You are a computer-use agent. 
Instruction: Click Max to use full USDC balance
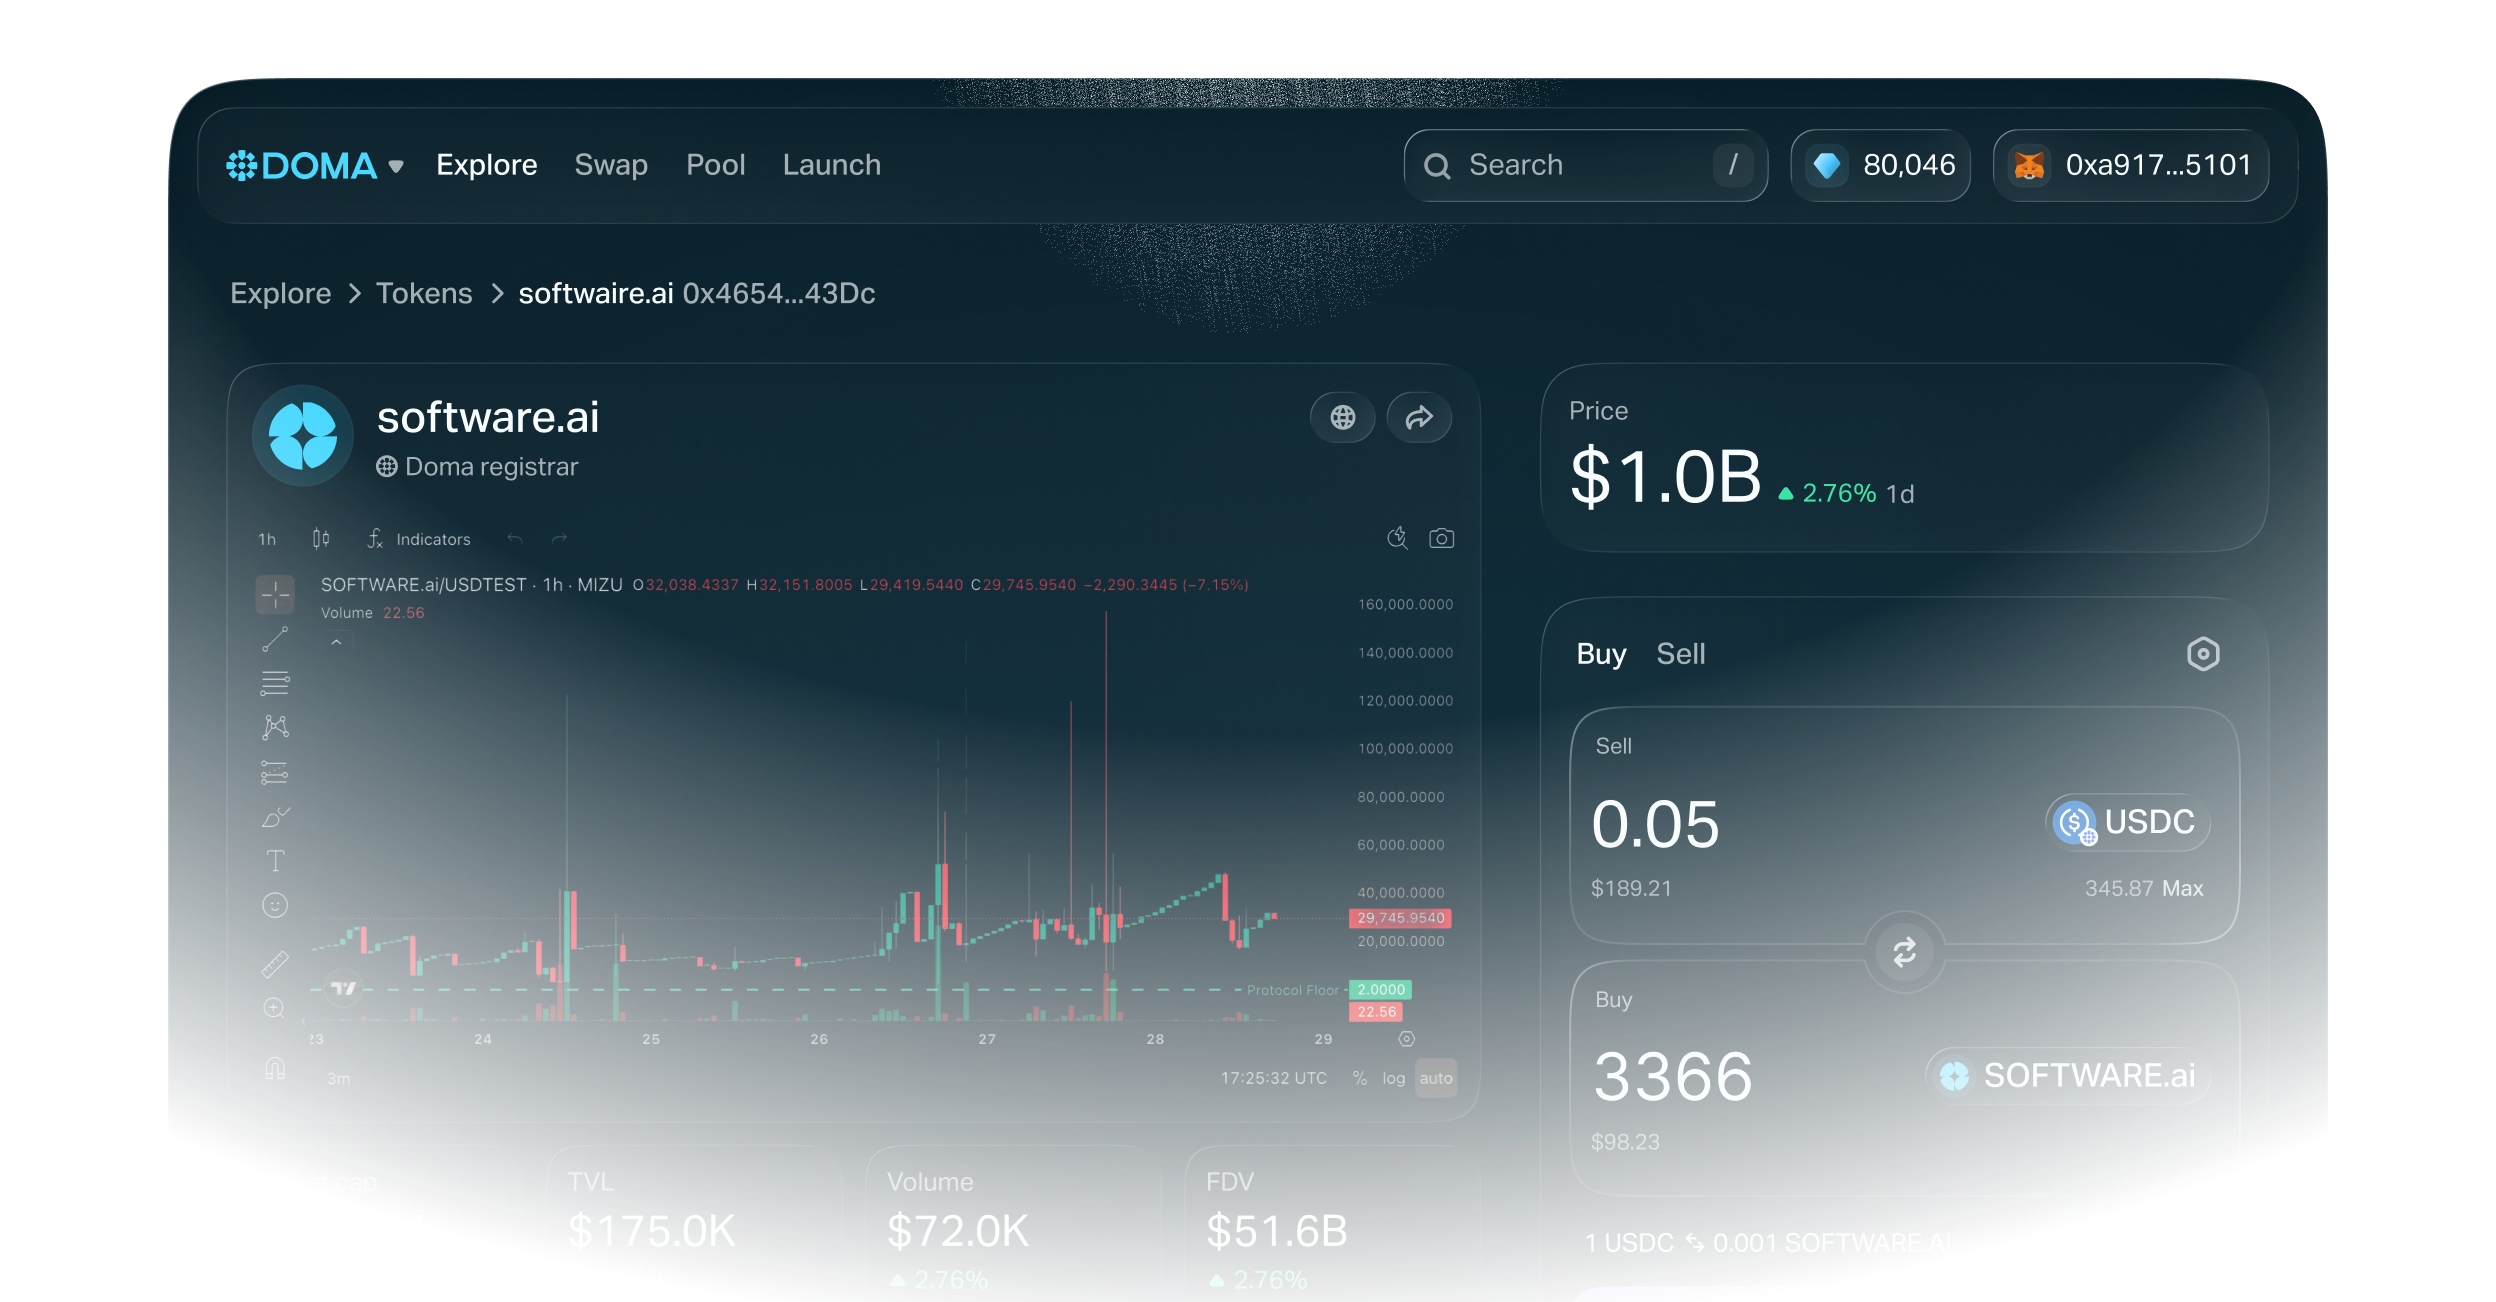point(2184,888)
